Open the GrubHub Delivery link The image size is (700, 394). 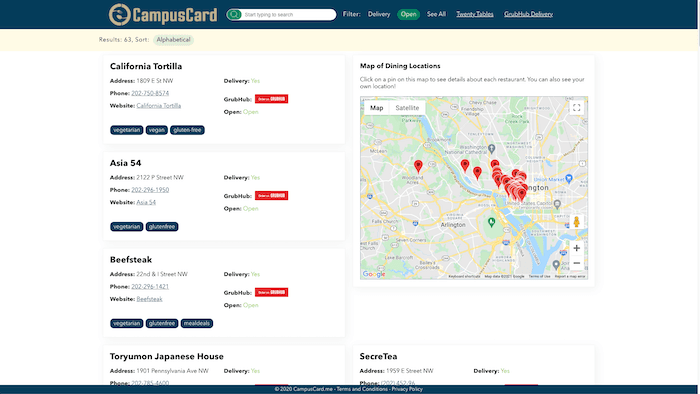528,14
